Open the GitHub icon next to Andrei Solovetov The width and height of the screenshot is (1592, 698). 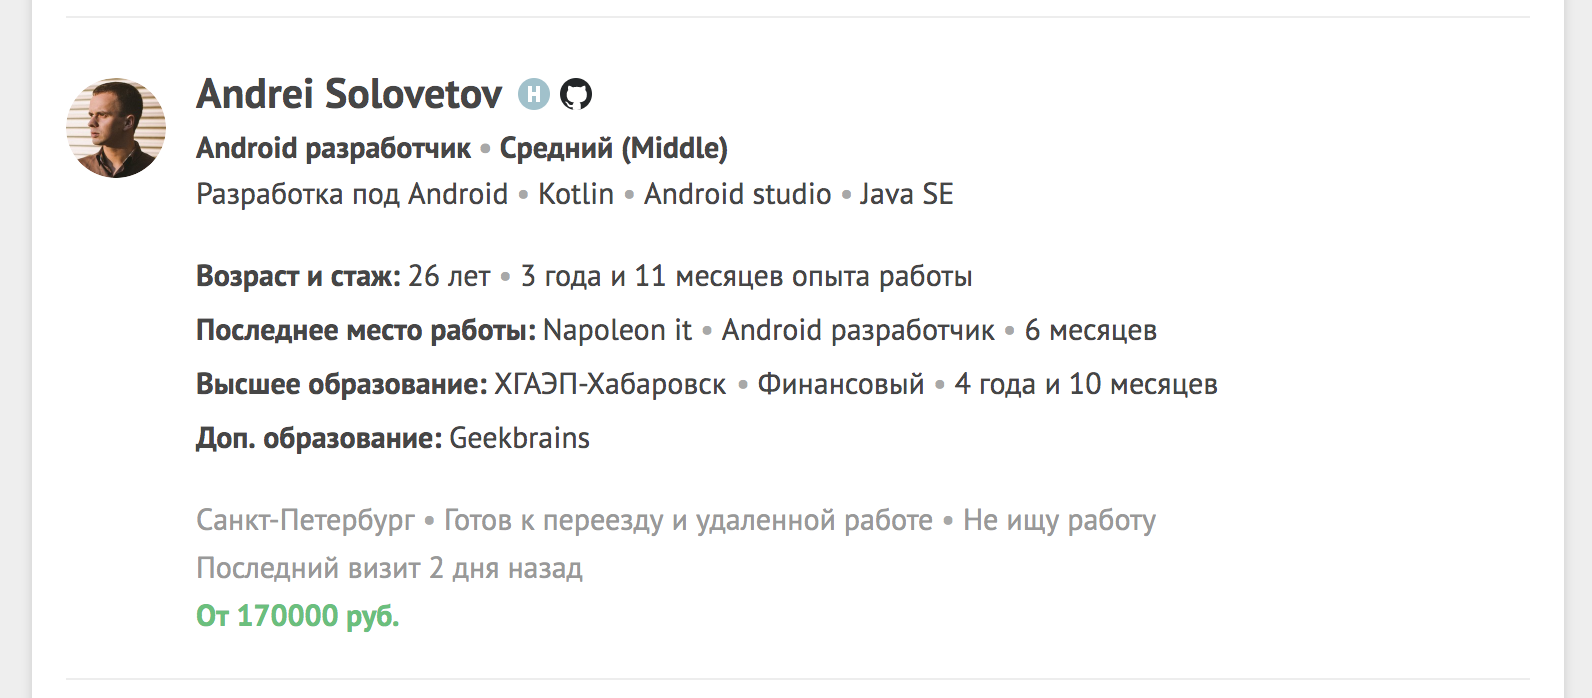(x=575, y=94)
